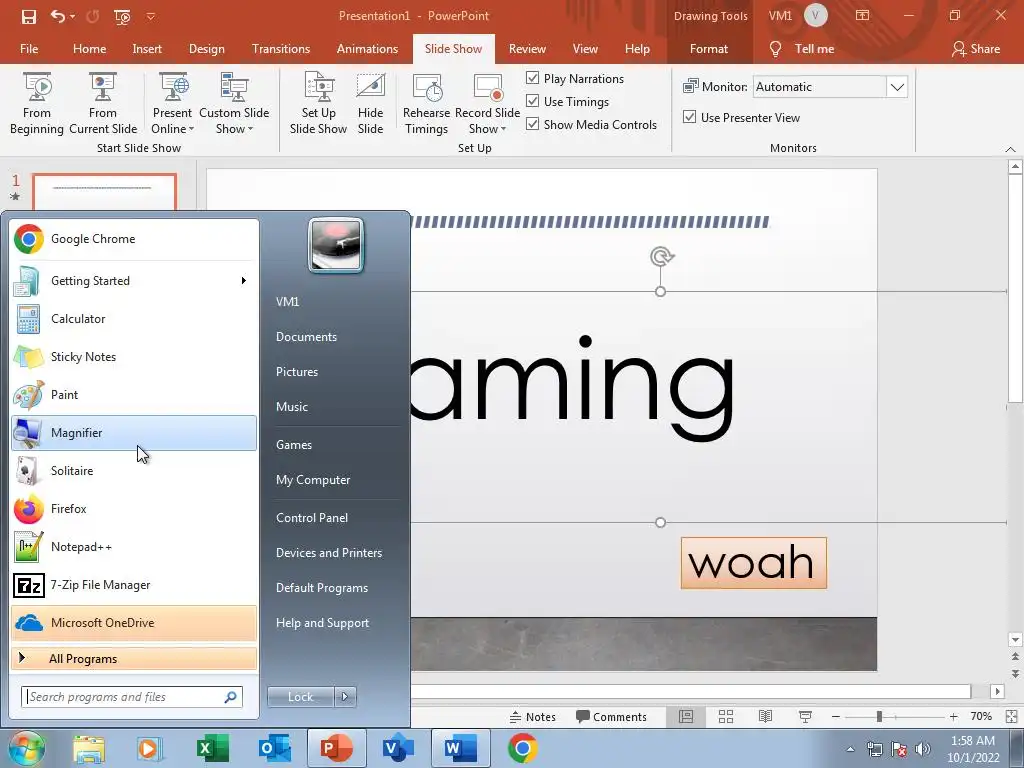Open Notepad++ from Start menu
Viewport: 1024px width, 768px height.
134,547
